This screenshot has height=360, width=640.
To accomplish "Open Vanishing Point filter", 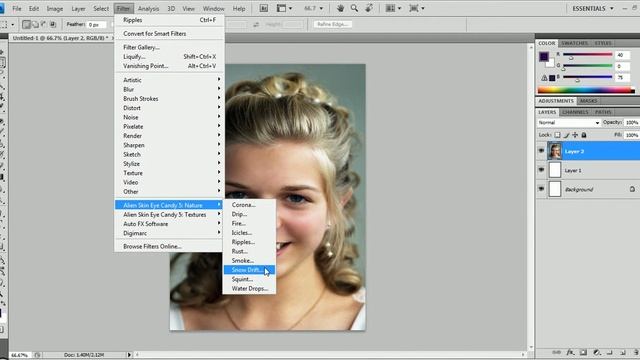I will 169,66.
